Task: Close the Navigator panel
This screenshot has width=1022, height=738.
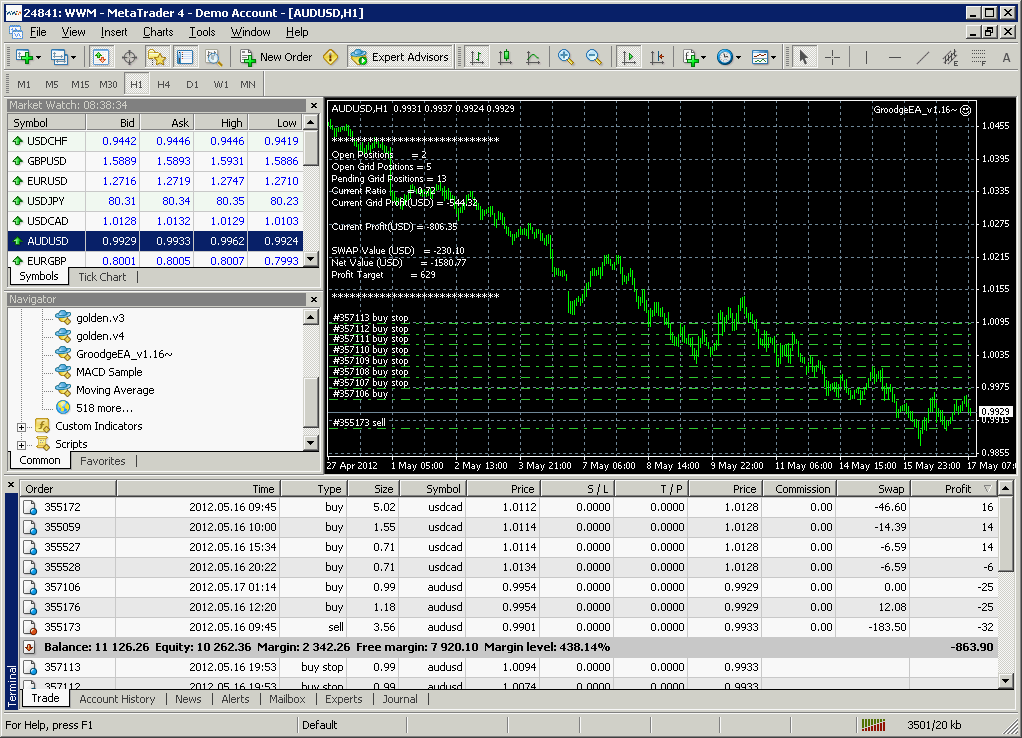Action: click(x=314, y=300)
